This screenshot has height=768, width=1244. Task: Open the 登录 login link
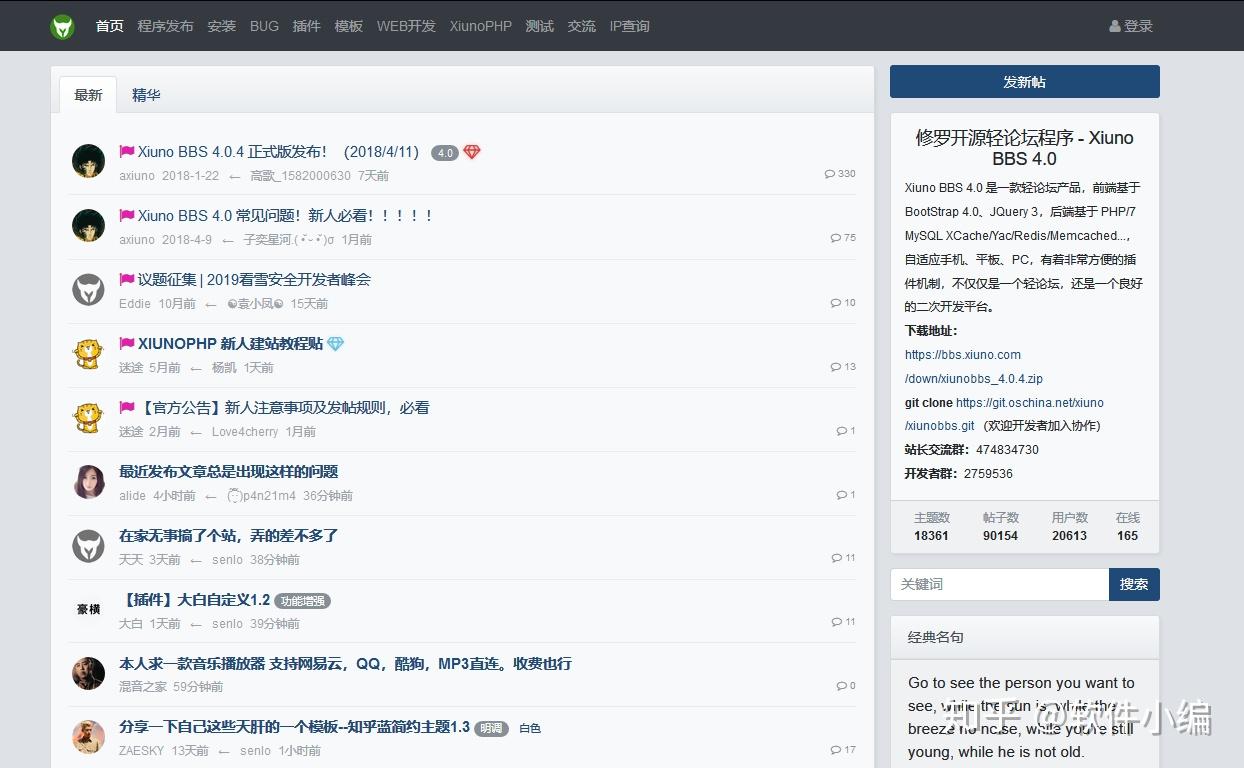tap(1131, 26)
